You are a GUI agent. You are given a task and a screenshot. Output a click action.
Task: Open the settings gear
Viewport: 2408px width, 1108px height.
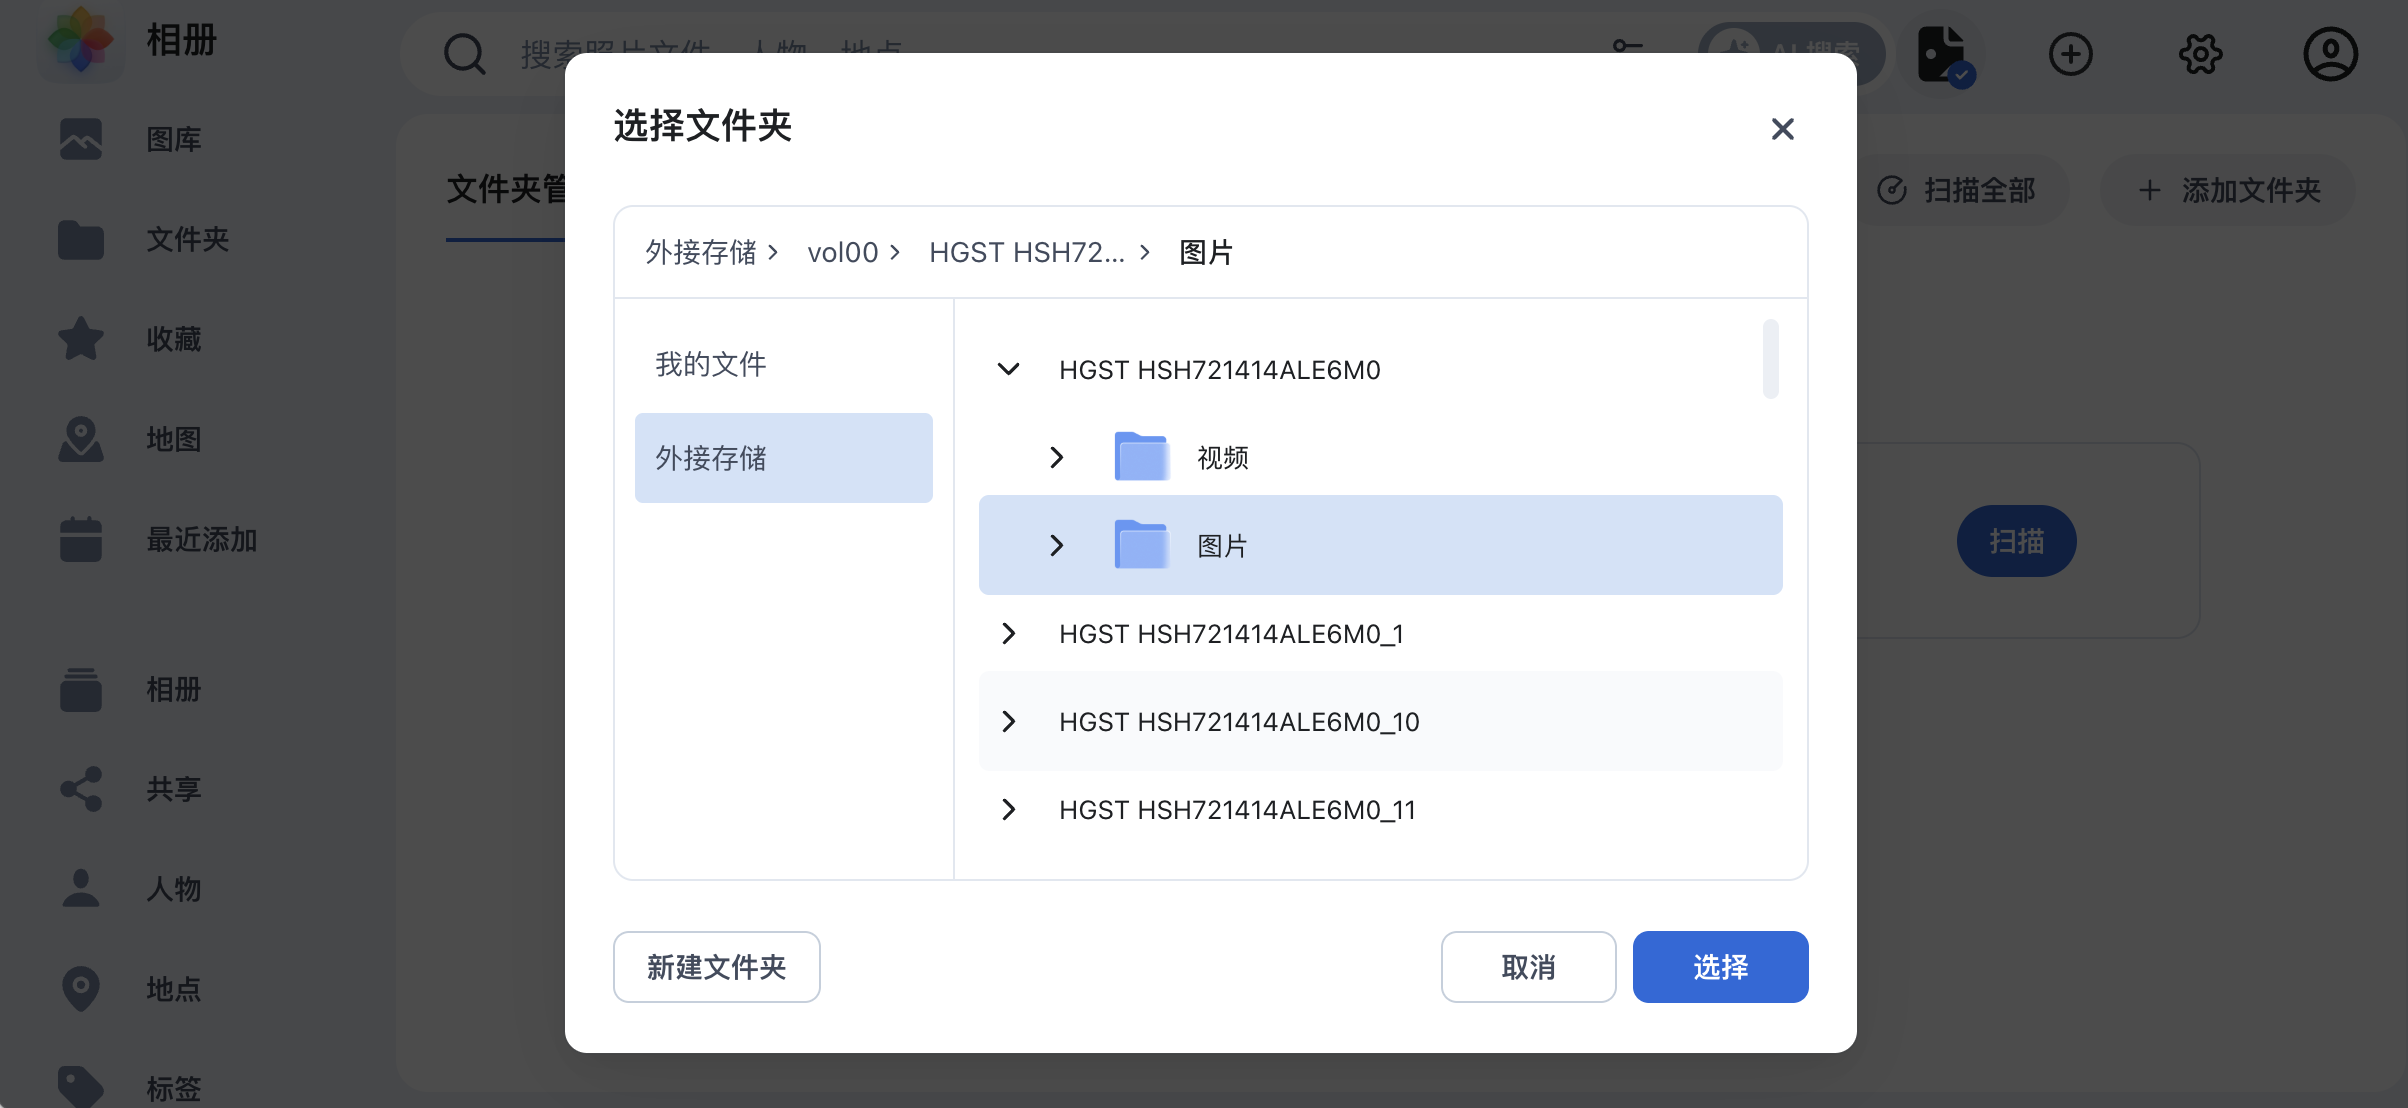point(2200,54)
